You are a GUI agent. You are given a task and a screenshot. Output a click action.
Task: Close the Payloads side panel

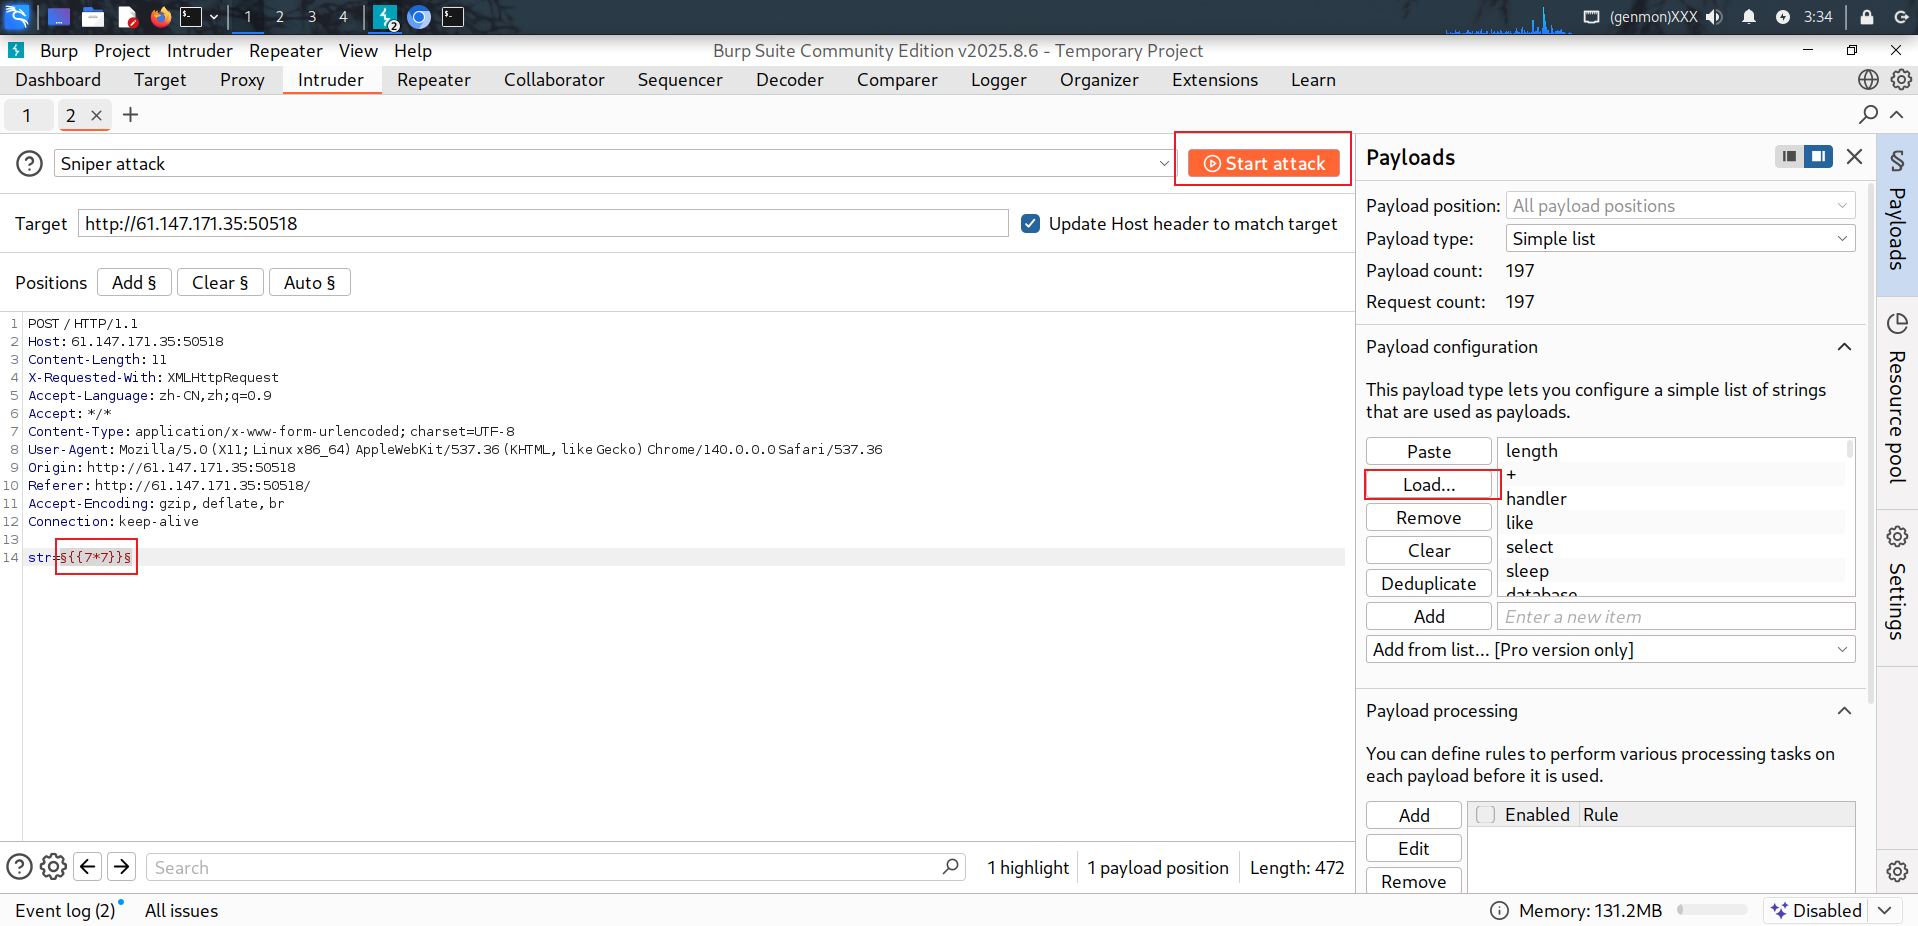1854,156
